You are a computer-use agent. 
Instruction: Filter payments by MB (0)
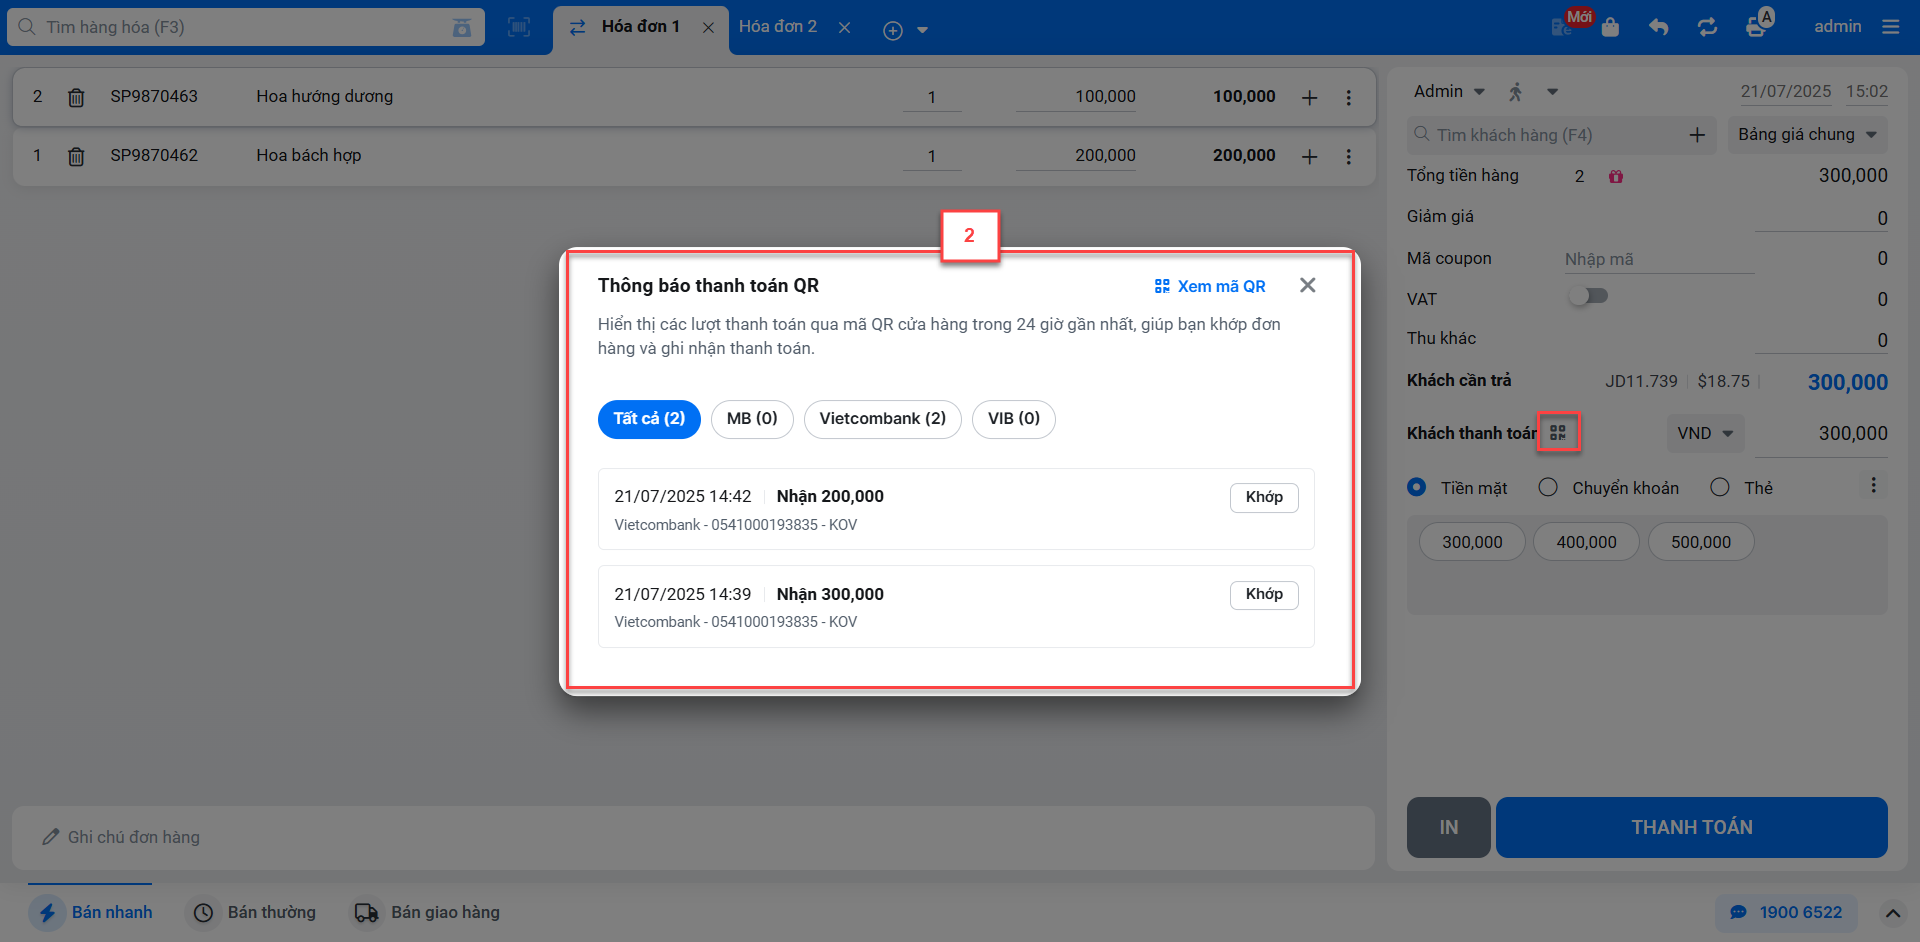tap(752, 419)
